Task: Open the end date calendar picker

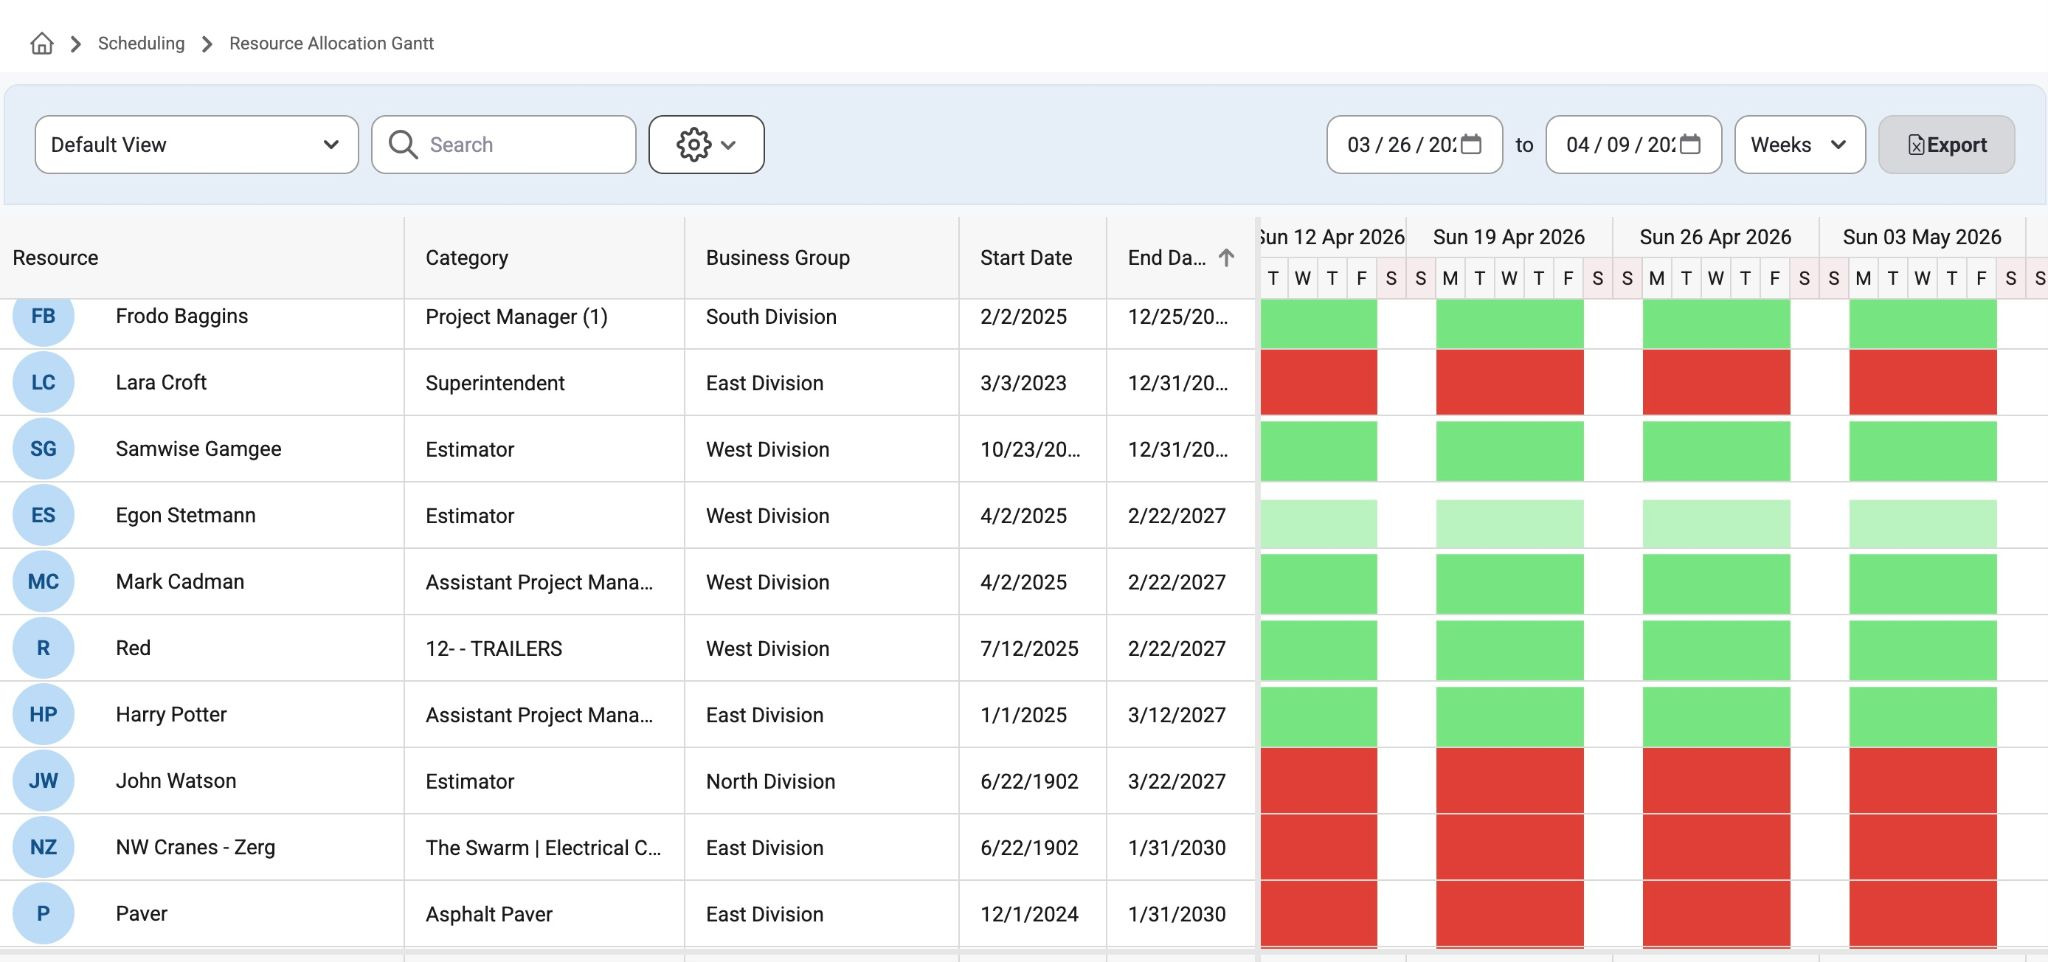Action: tap(1690, 145)
